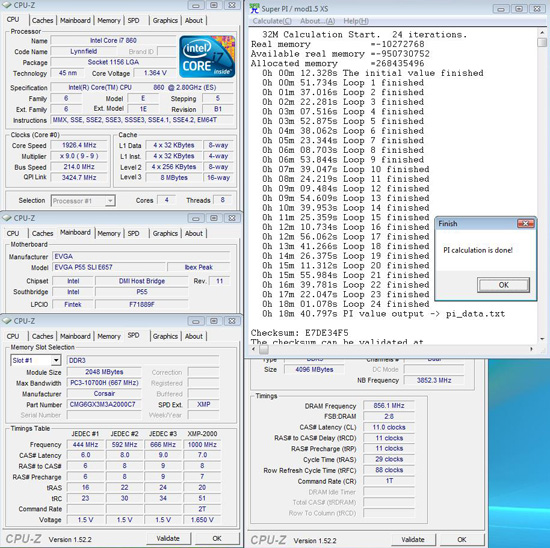Viewport: 550px width, 548px height.
Task: Click the QPI Link value 3424.7 MHz
Action: point(79,178)
